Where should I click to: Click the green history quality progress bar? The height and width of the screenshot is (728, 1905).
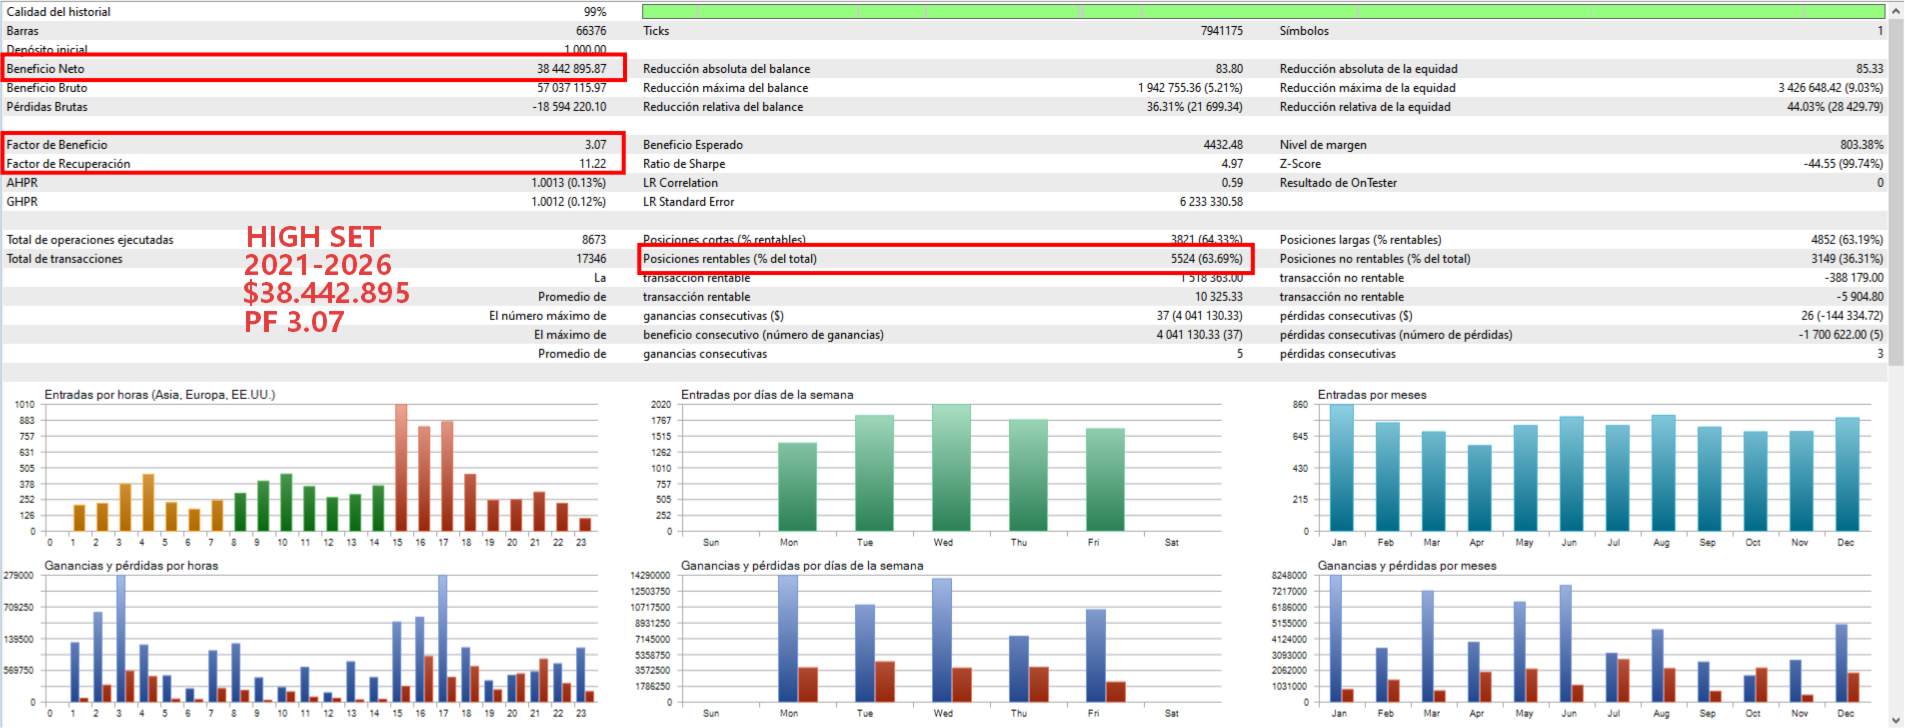pos(1263,12)
